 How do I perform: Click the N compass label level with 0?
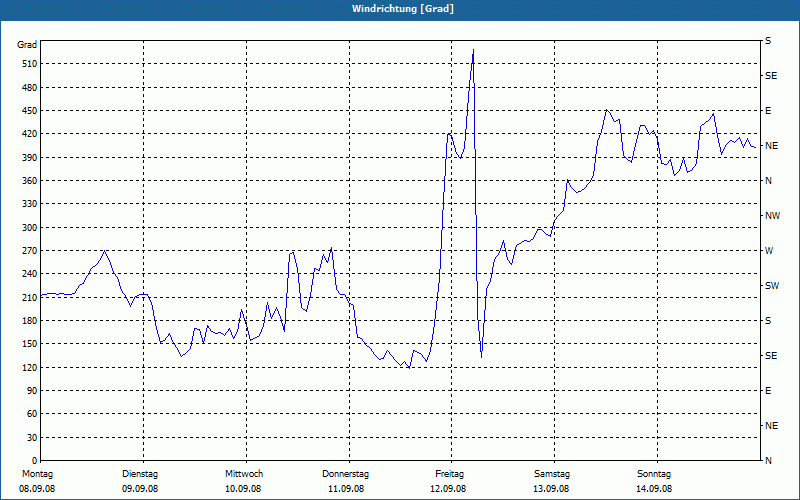[768, 461]
